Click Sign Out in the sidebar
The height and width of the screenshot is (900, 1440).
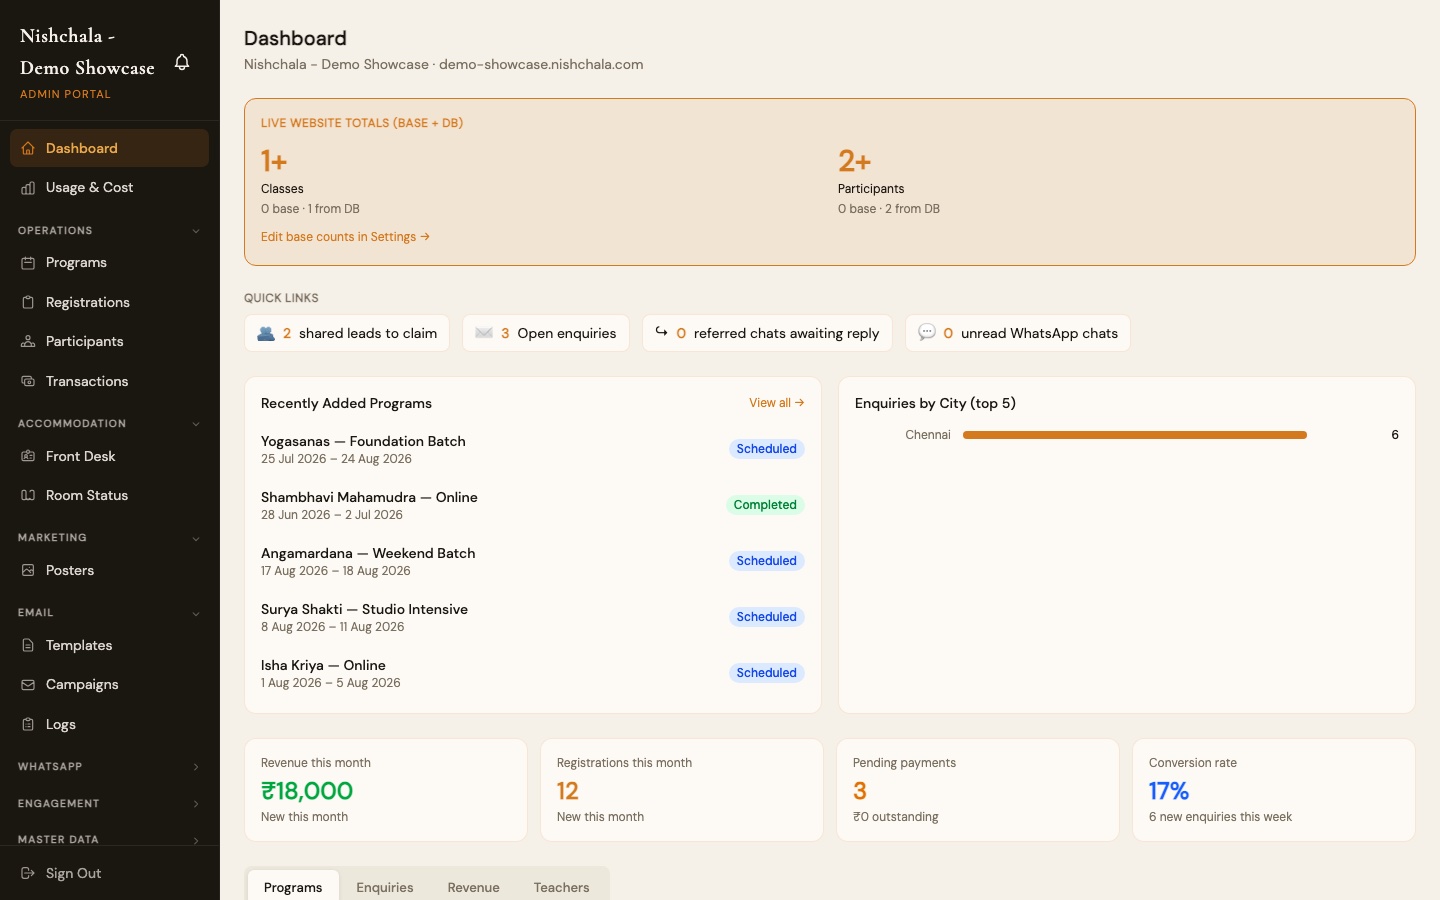click(x=109, y=873)
